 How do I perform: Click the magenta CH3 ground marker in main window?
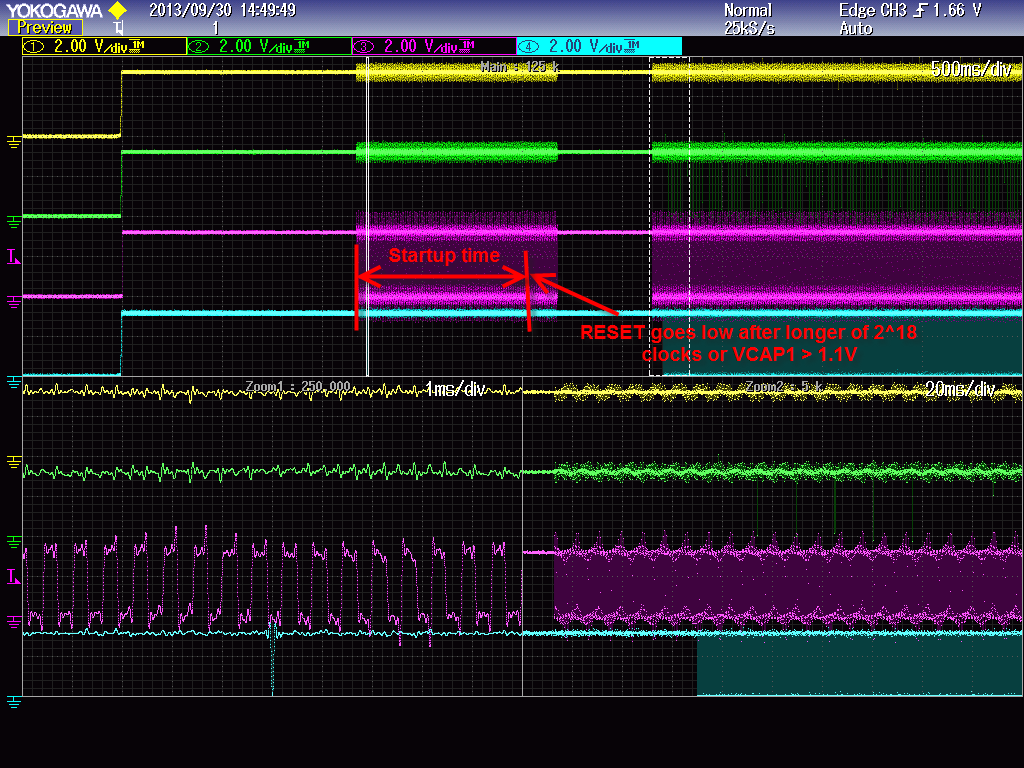(x=14, y=302)
